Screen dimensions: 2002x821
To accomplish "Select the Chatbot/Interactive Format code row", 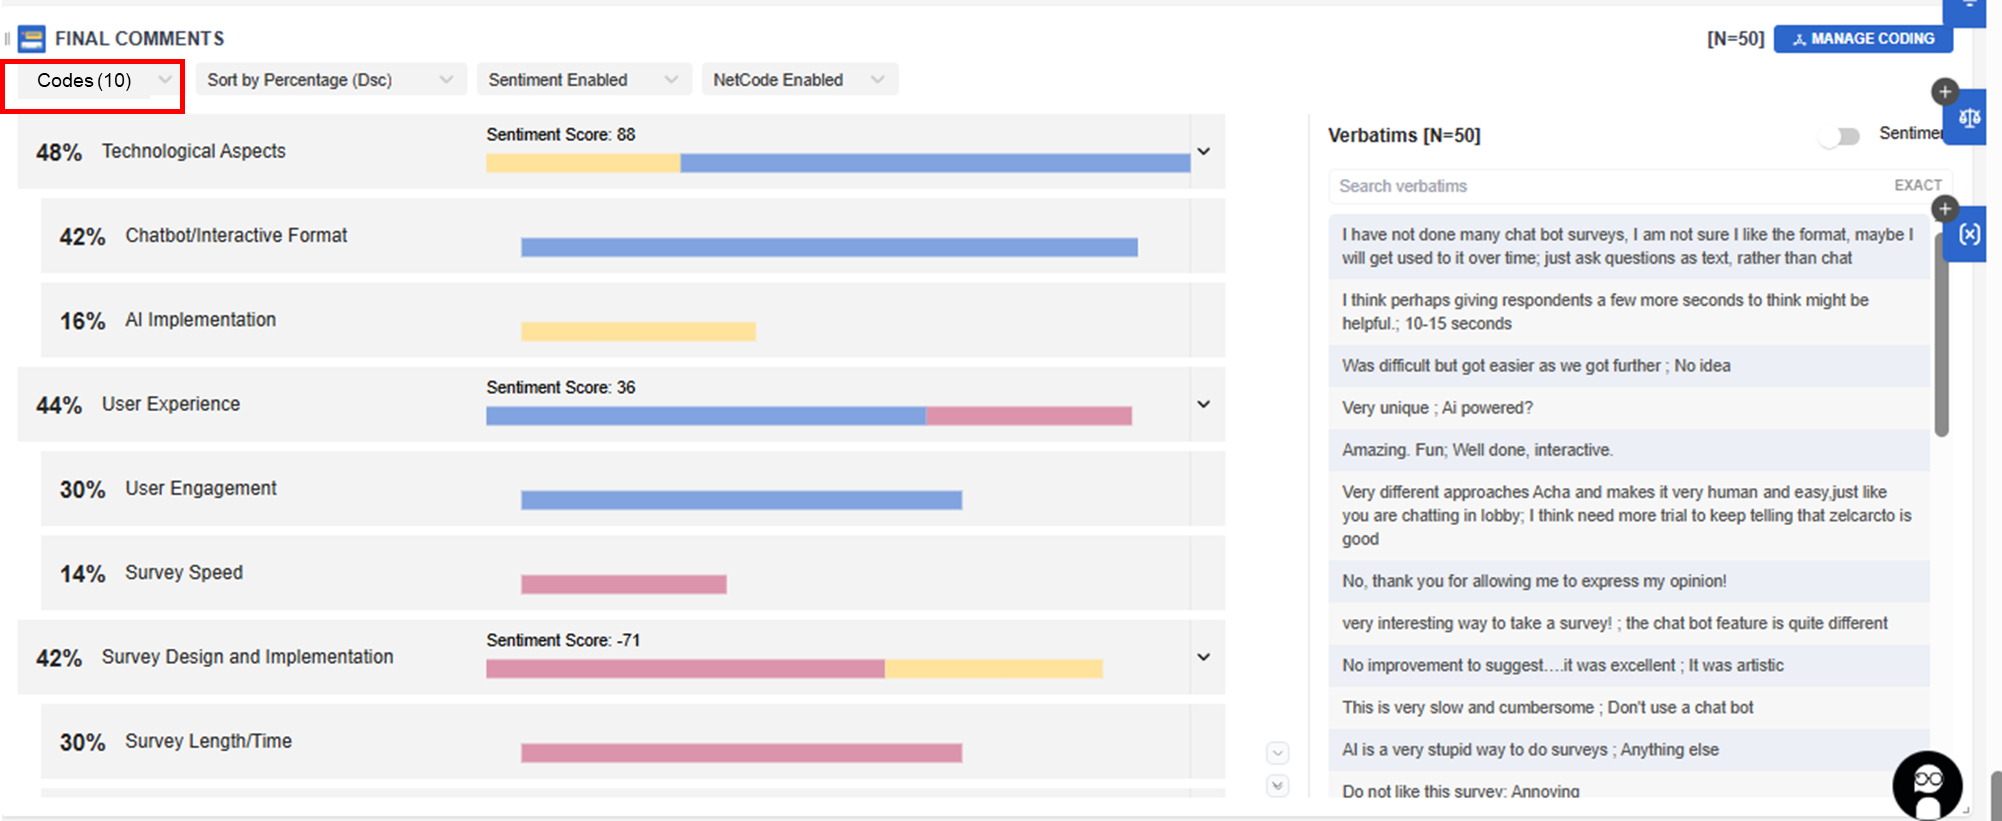I will click(x=236, y=236).
